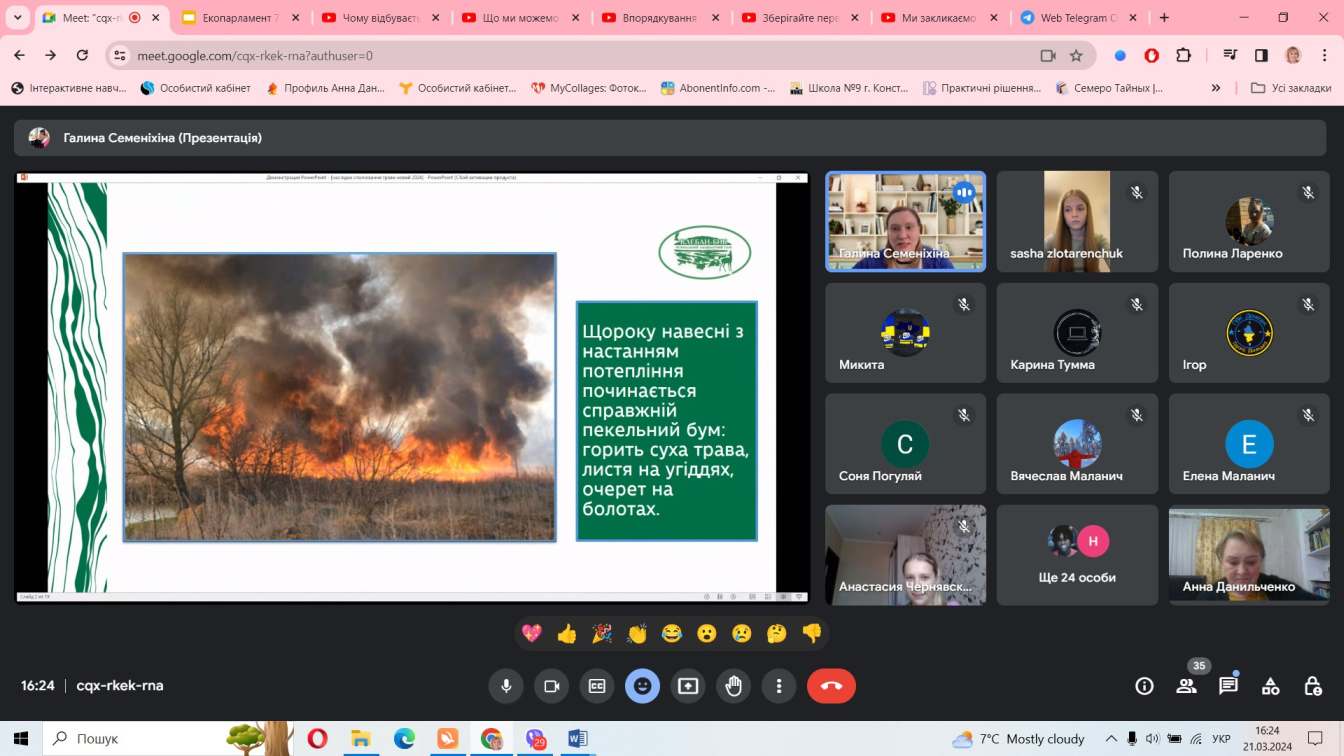
Task: Open more options three-dot menu
Action: (x=779, y=686)
